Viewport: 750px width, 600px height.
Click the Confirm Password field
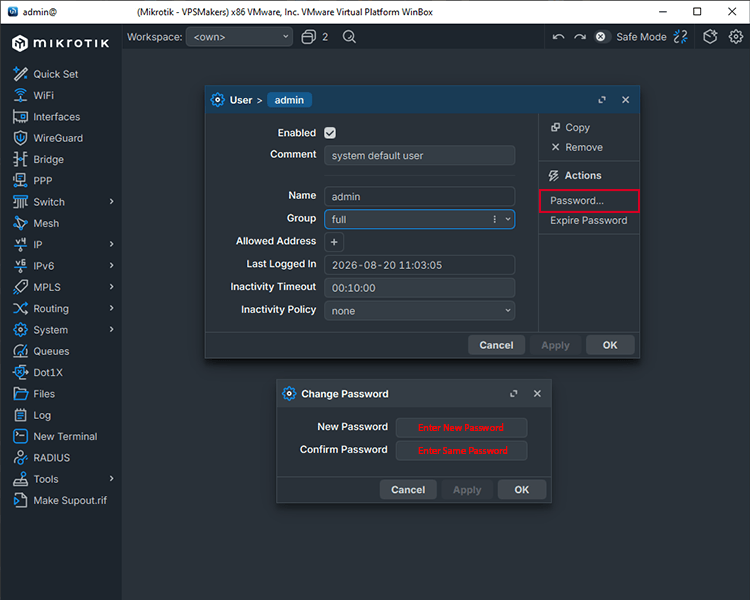click(x=462, y=451)
